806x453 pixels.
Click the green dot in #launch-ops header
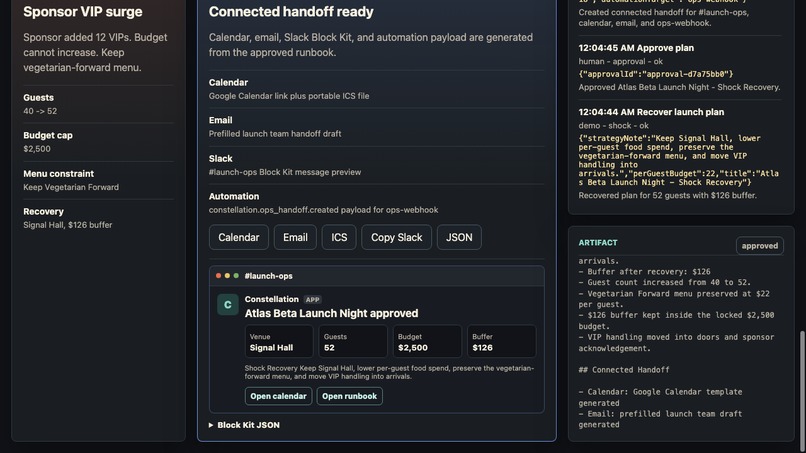236,276
